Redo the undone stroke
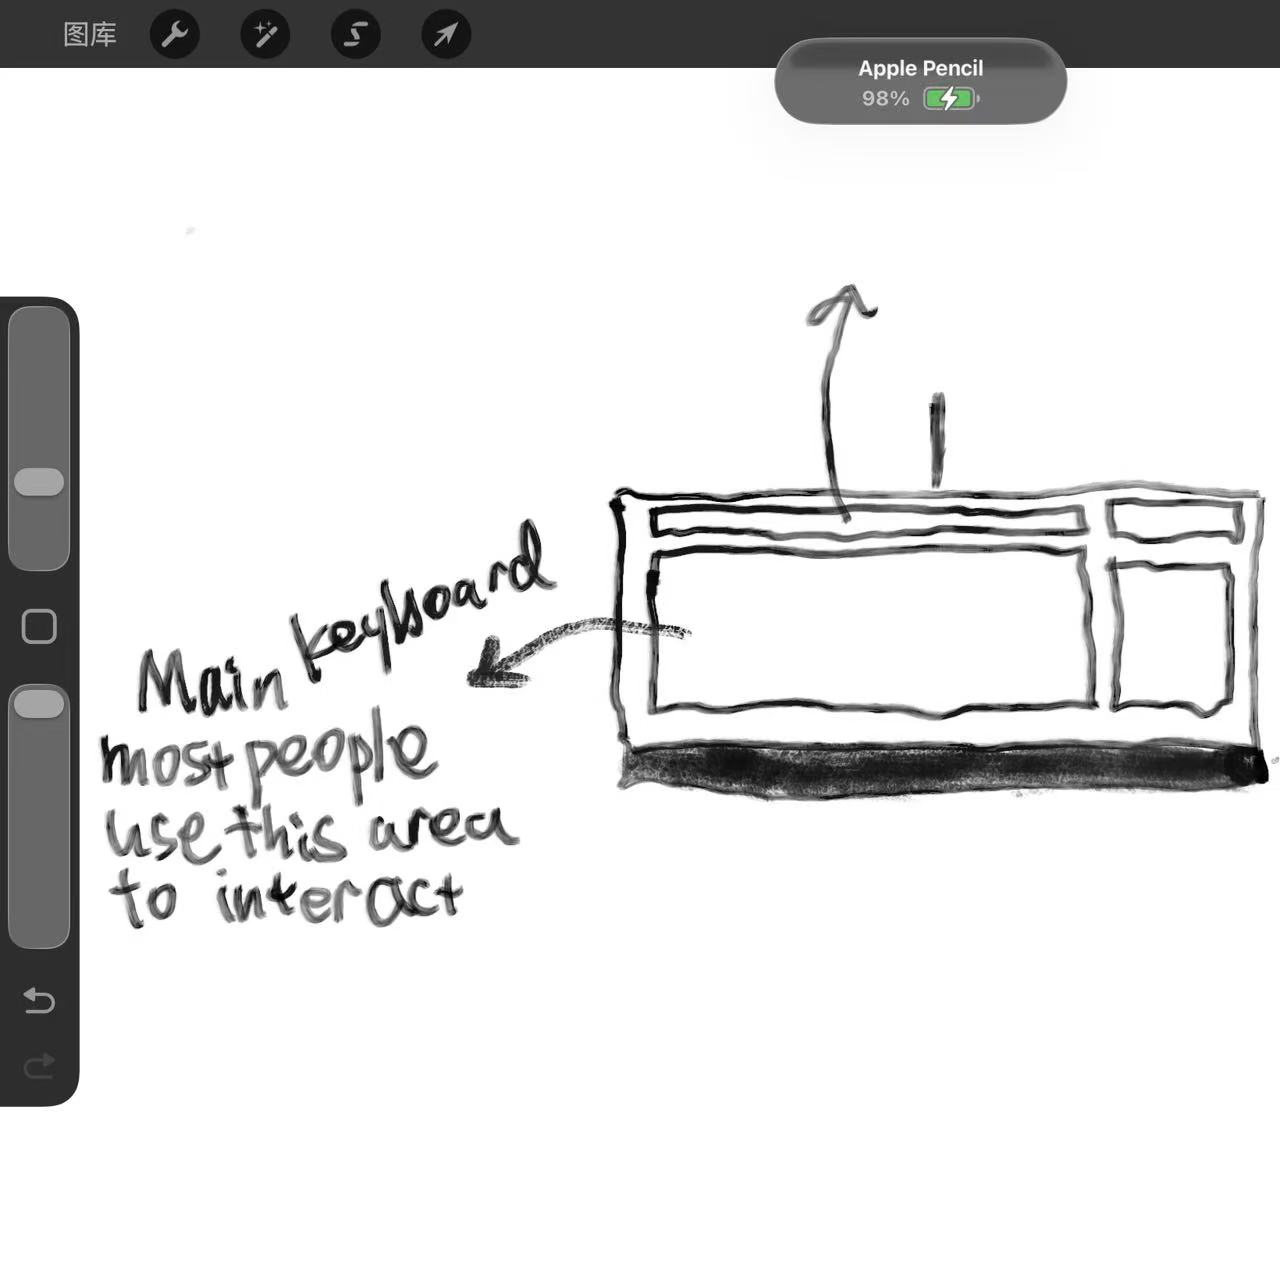 tap(38, 1065)
